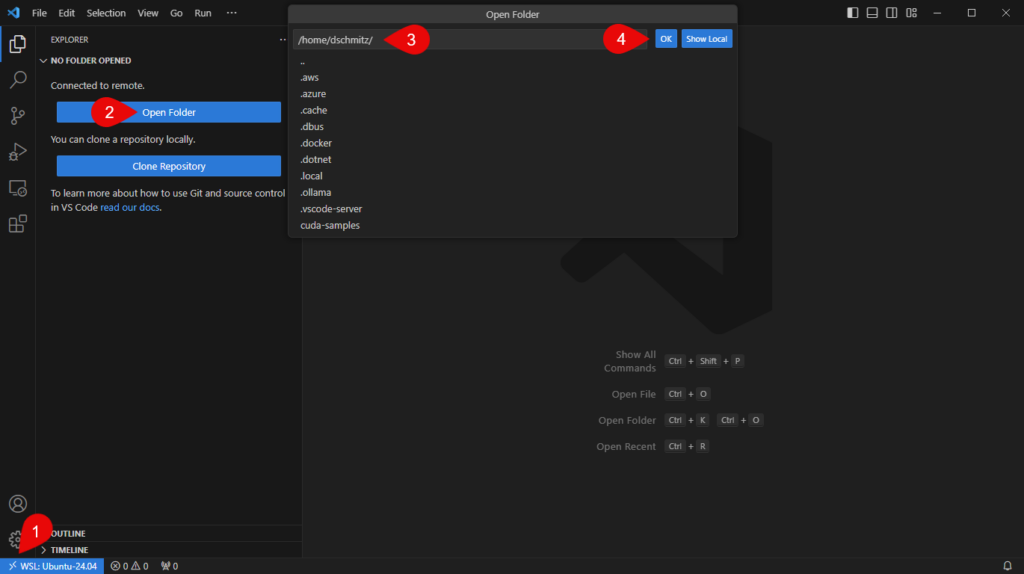Open the File menu

39,13
